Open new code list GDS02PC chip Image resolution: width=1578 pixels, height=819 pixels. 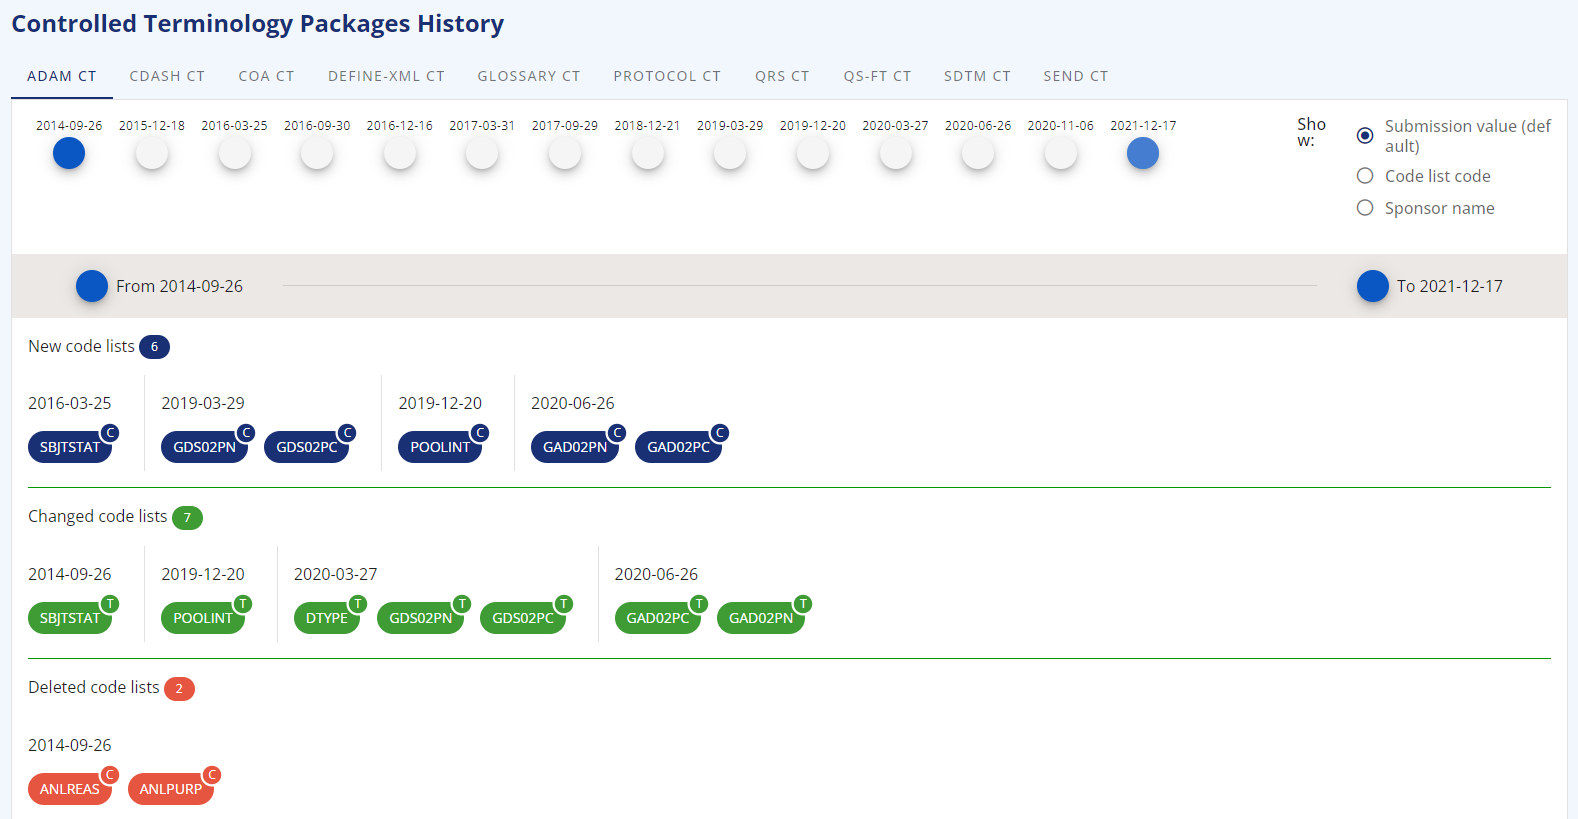click(307, 447)
